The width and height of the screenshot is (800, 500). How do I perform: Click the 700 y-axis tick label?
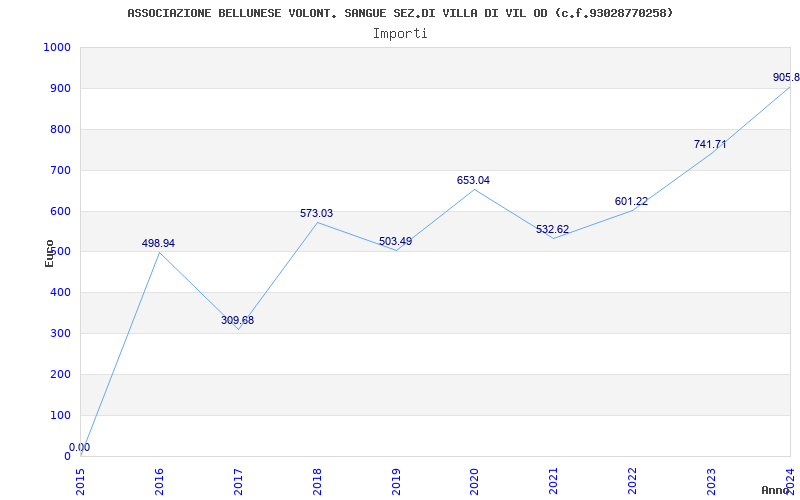click(60, 170)
